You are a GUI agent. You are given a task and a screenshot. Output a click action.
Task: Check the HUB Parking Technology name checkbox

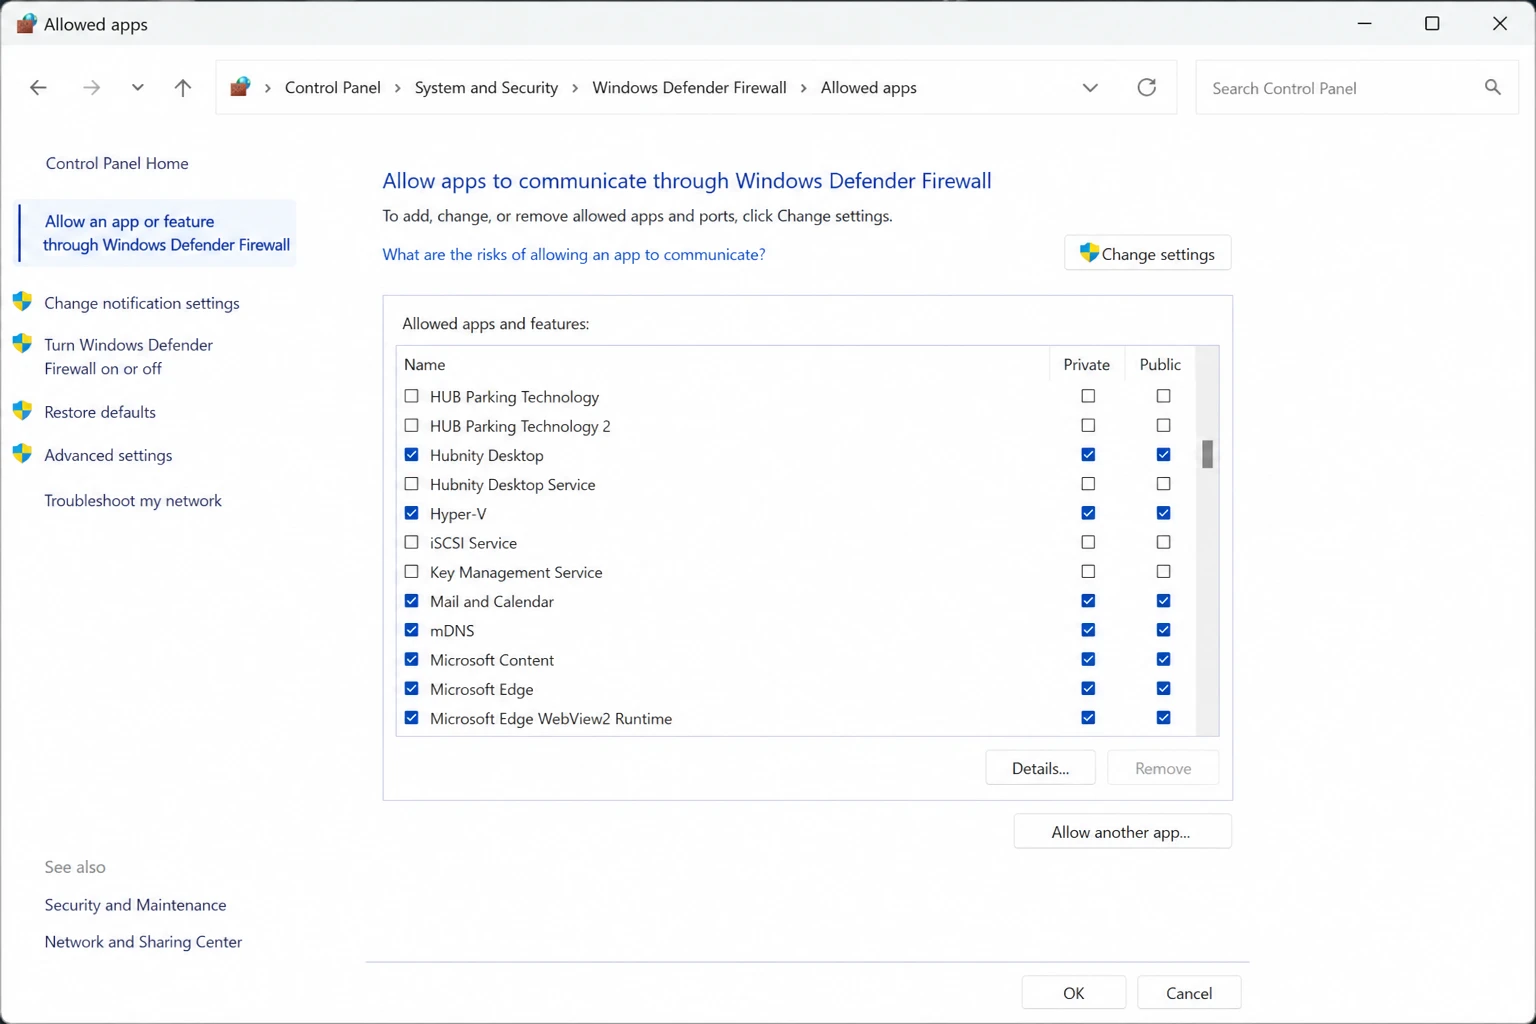[x=411, y=396]
